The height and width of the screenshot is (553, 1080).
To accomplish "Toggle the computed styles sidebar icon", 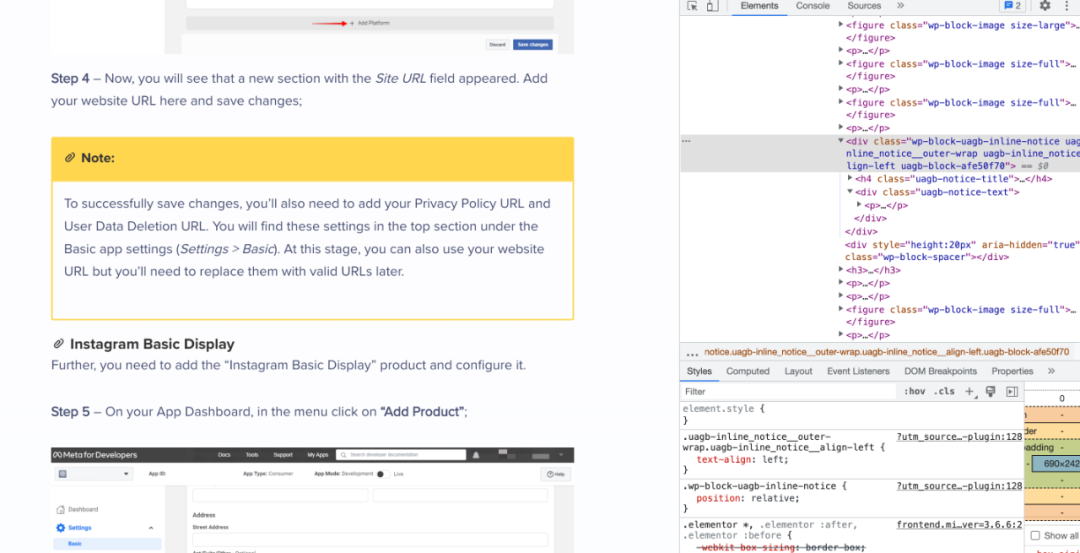I will coord(1012,391).
